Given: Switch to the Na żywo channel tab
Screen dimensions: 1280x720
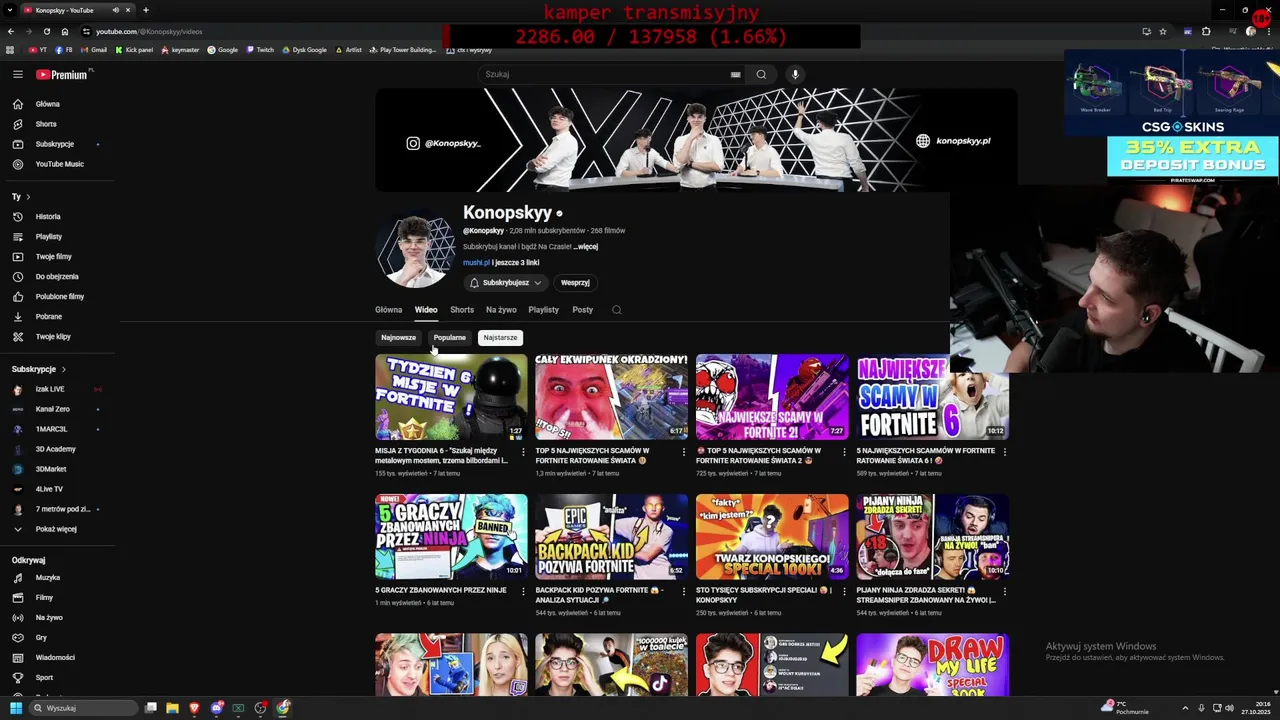Looking at the screenshot, I should pyautogui.click(x=501, y=310).
